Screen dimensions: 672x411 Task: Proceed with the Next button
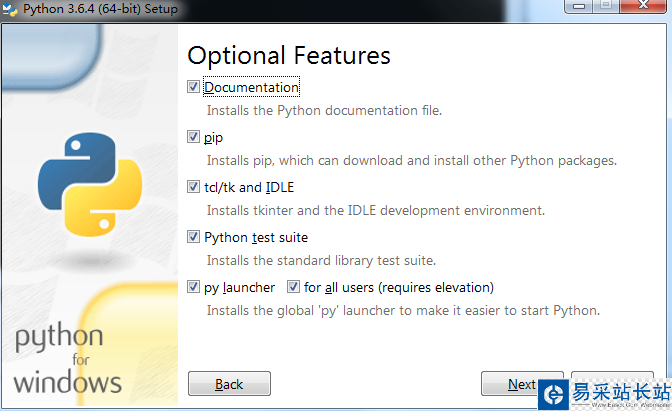pos(522,384)
